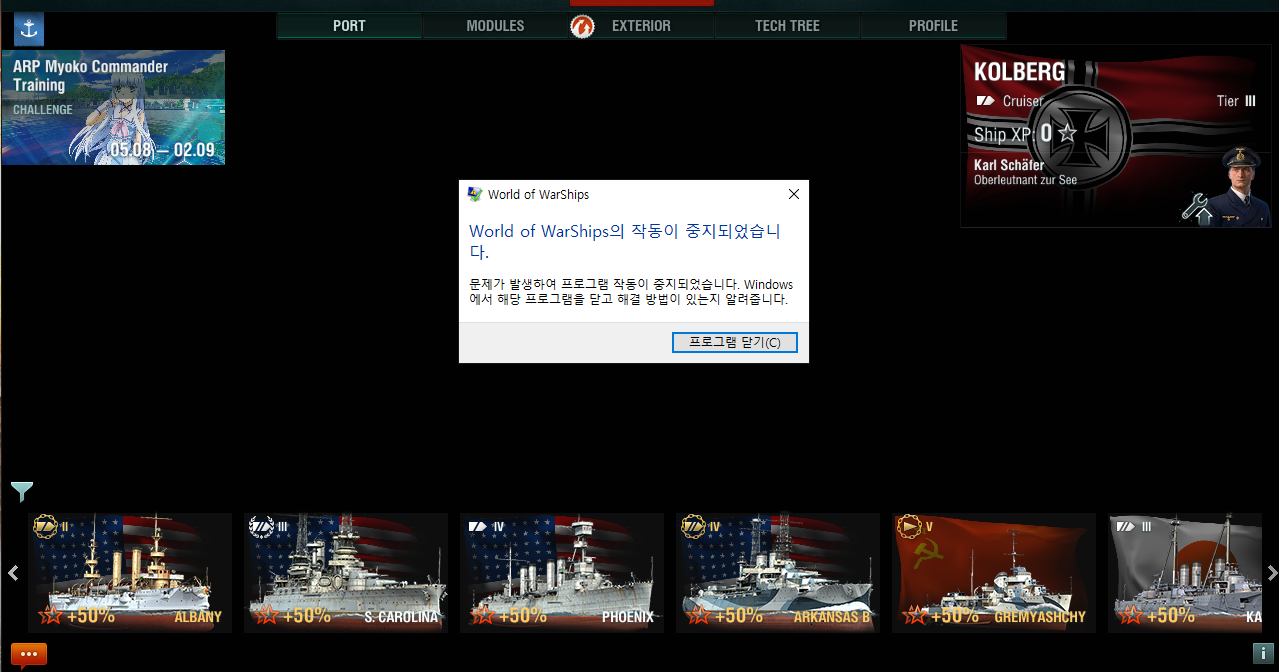1279x672 pixels.
Task: Click the KOLBERG ship name
Action: (1019, 72)
